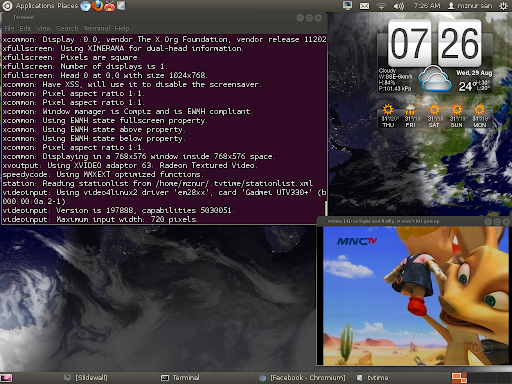This screenshot has height=384, width=512.
Task: Click the wireless network indicator icon
Action: pyautogui.click(x=381, y=6)
